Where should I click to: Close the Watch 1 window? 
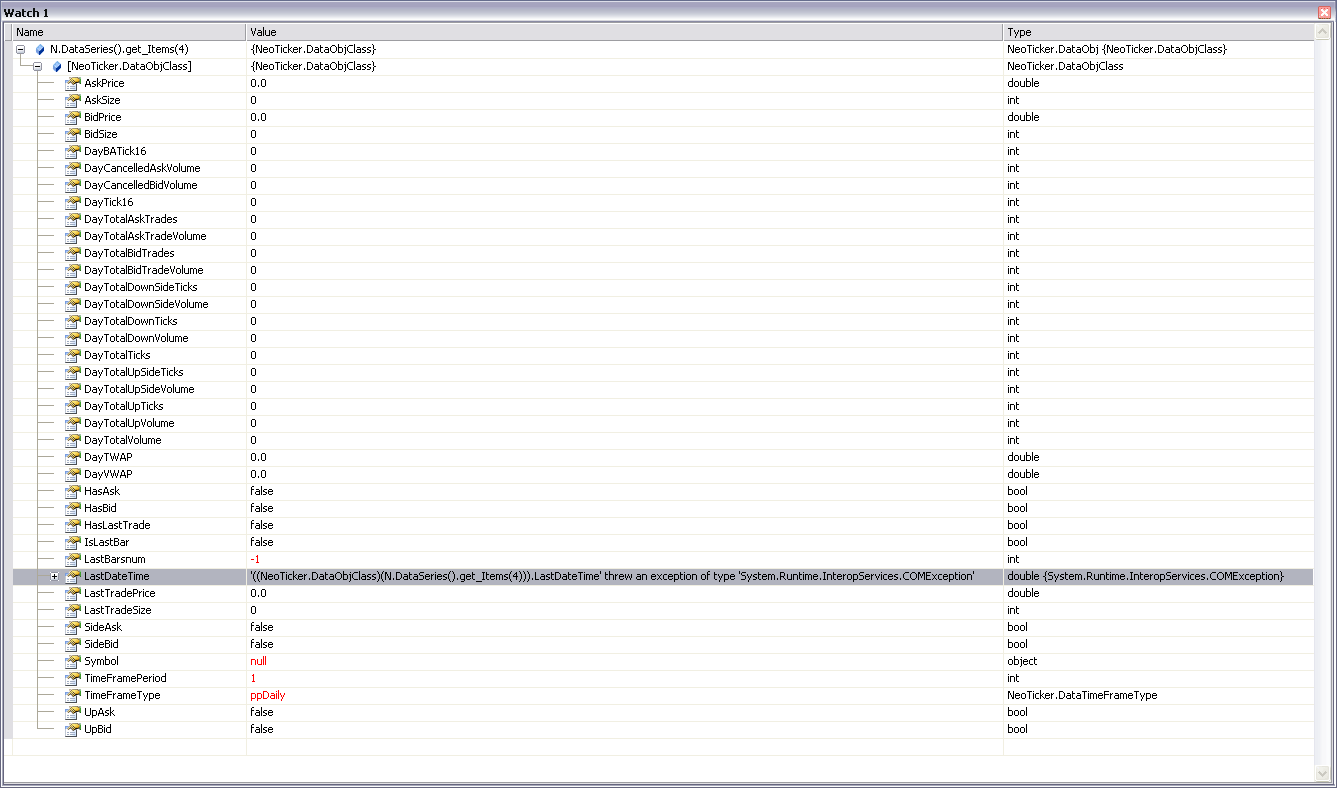tap(1325, 12)
